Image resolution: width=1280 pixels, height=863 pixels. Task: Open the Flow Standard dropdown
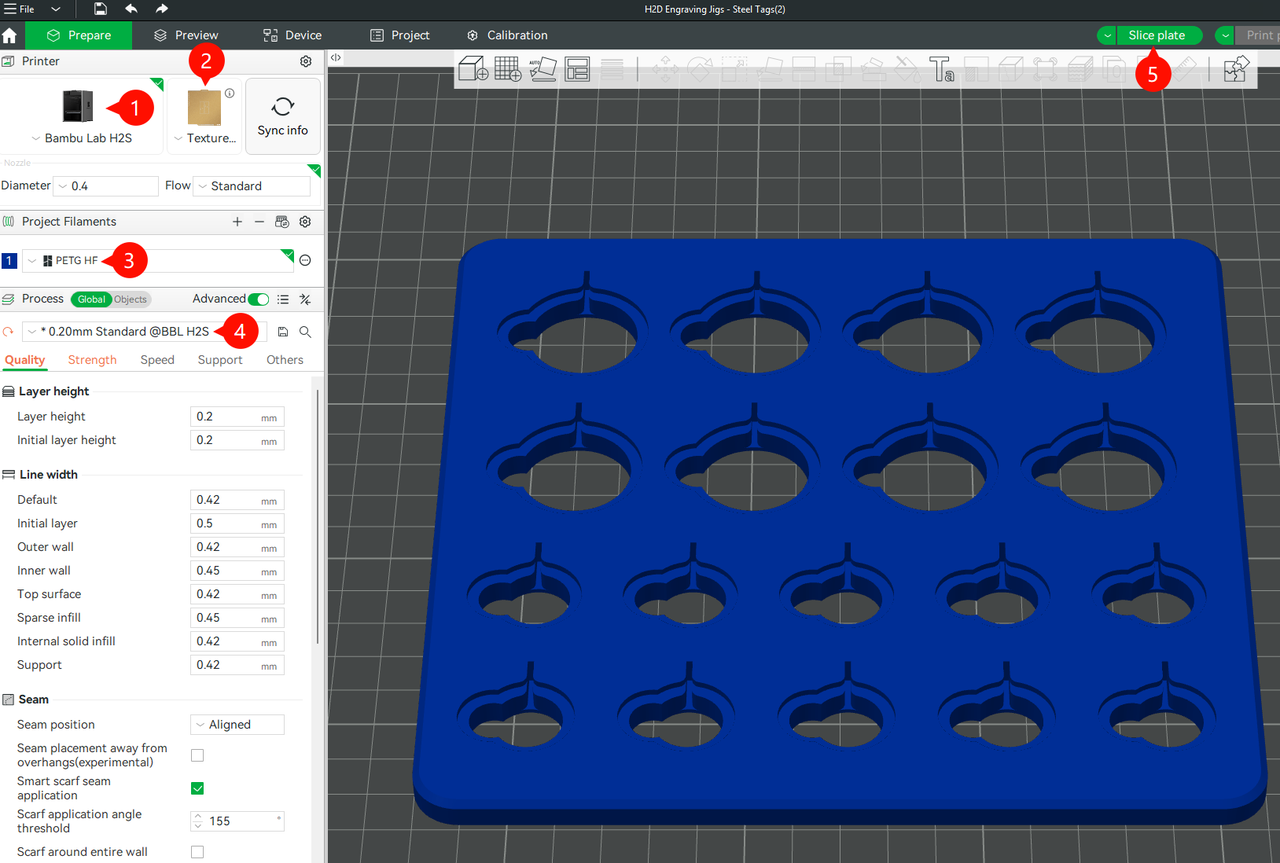coord(252,186)
